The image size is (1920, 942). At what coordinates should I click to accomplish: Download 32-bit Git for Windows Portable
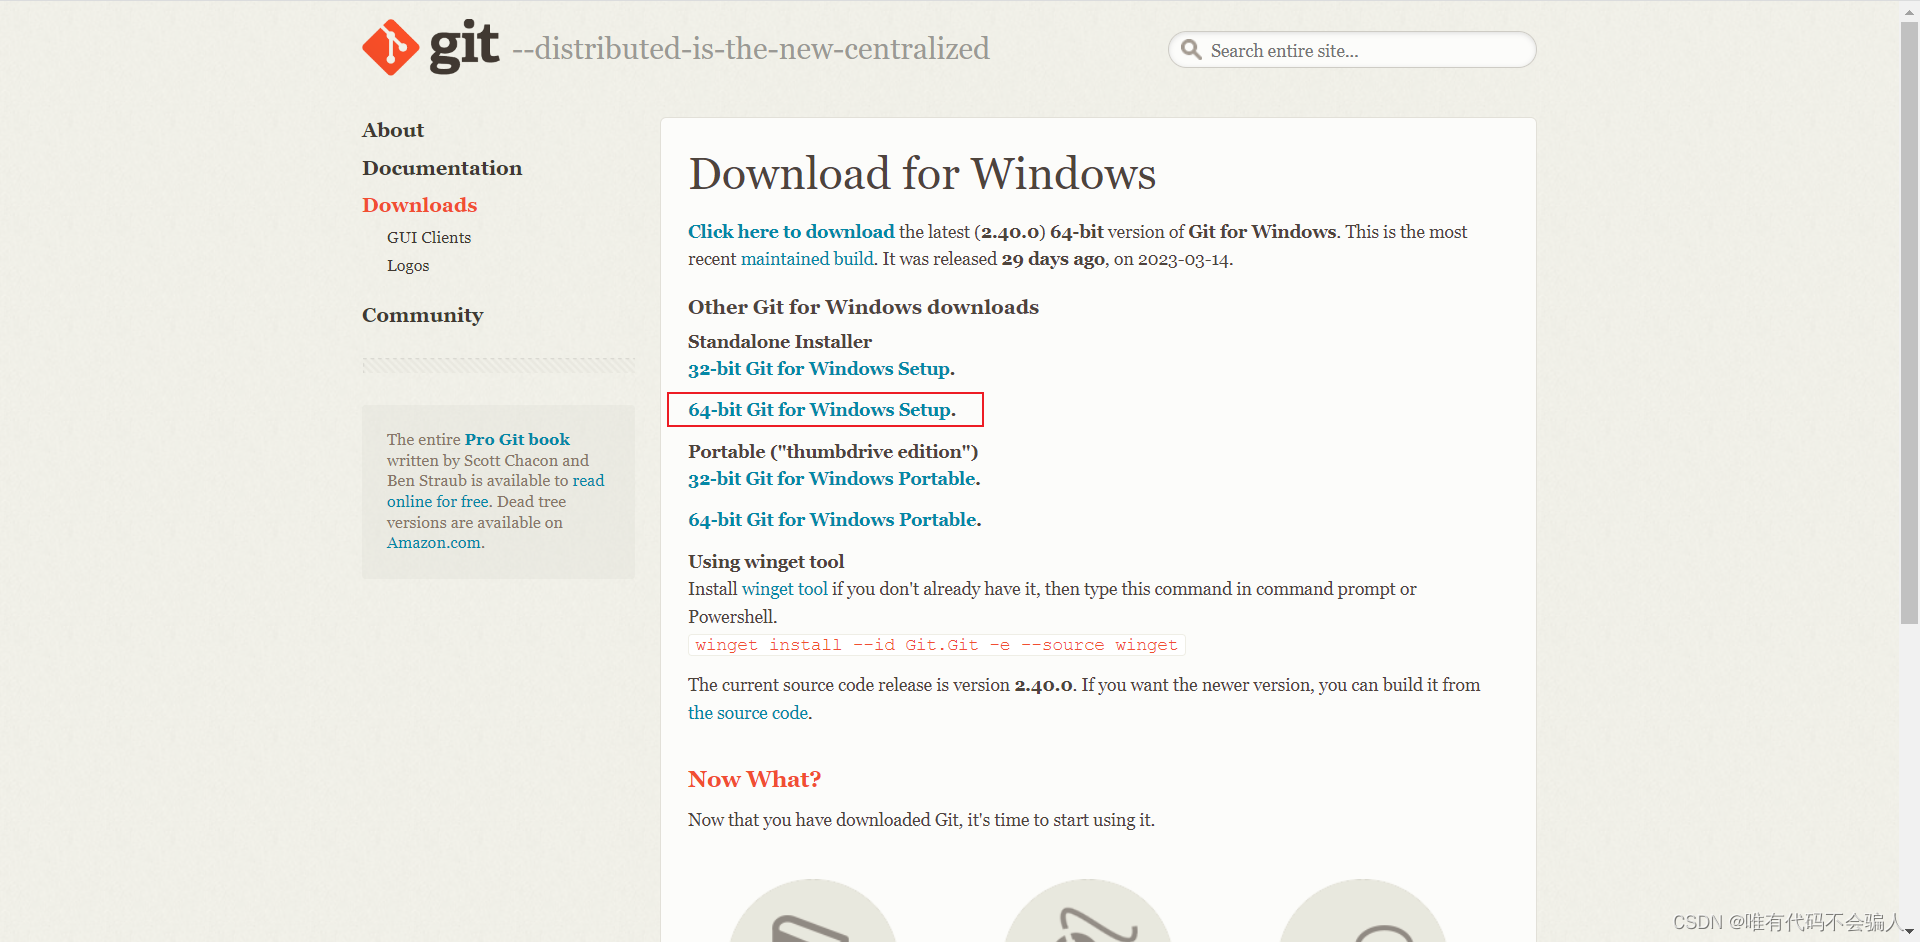click(x=832, y=479)
